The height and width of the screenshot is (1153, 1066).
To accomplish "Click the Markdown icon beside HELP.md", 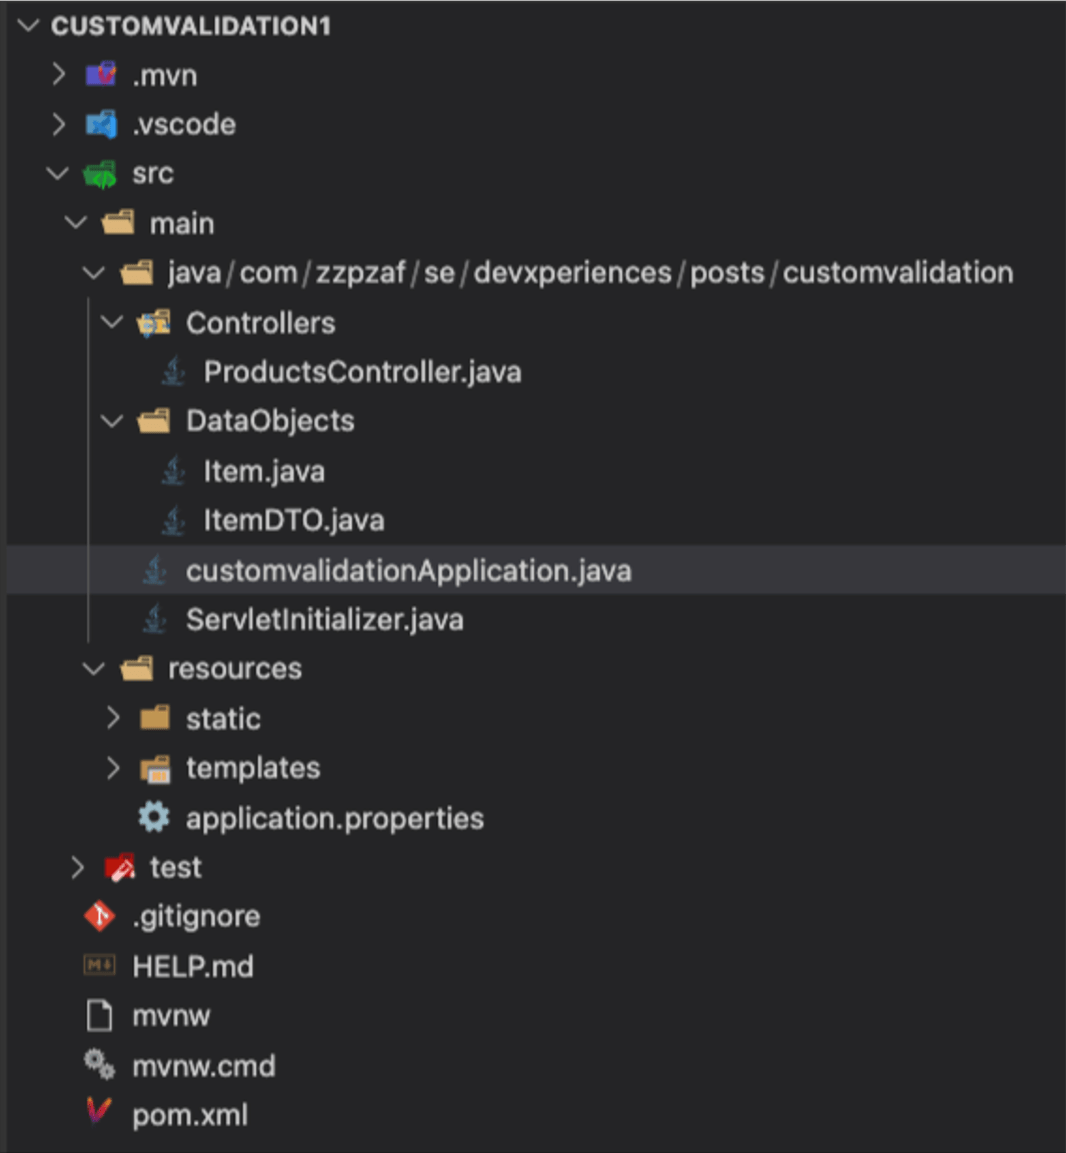I will click(x=100, y=966).
